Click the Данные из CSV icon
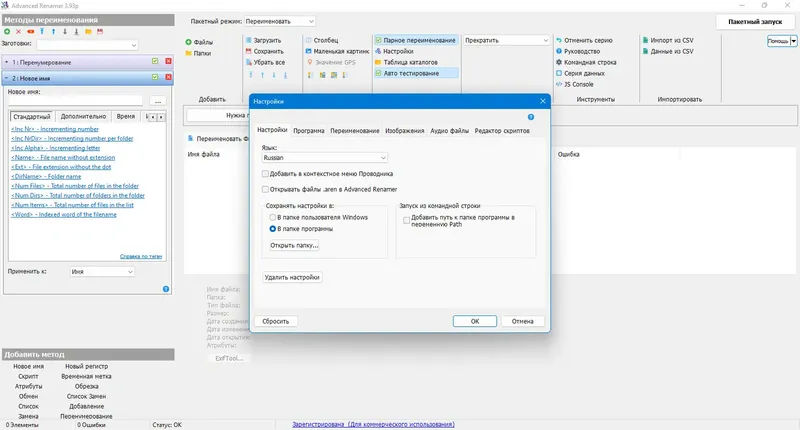Screen dimensions: 800x430 [645, 51]
